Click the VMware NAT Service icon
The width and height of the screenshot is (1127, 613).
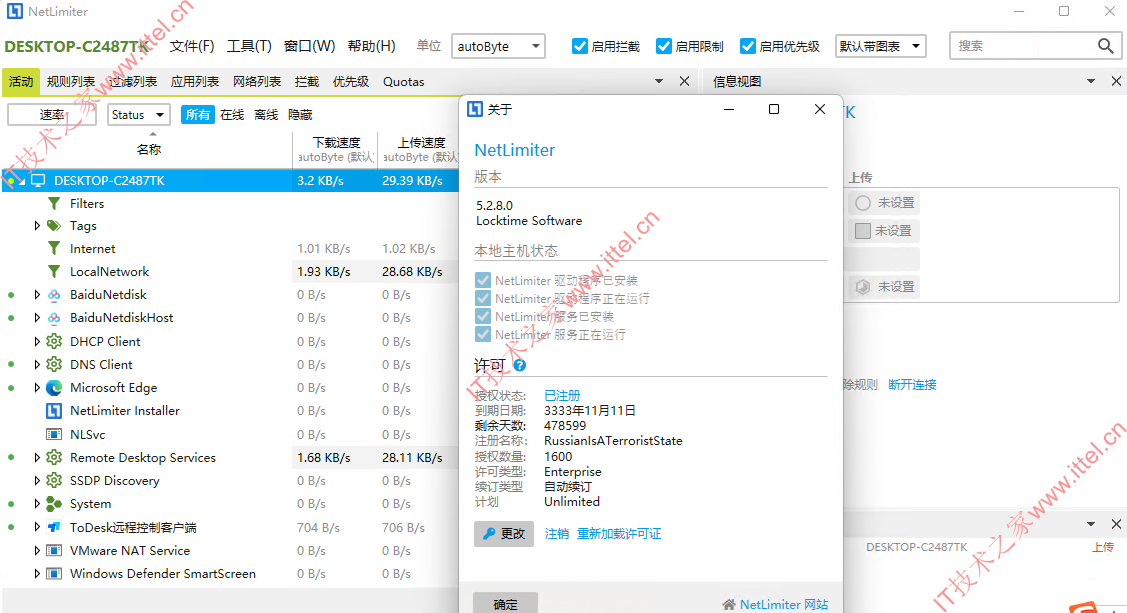52,550
